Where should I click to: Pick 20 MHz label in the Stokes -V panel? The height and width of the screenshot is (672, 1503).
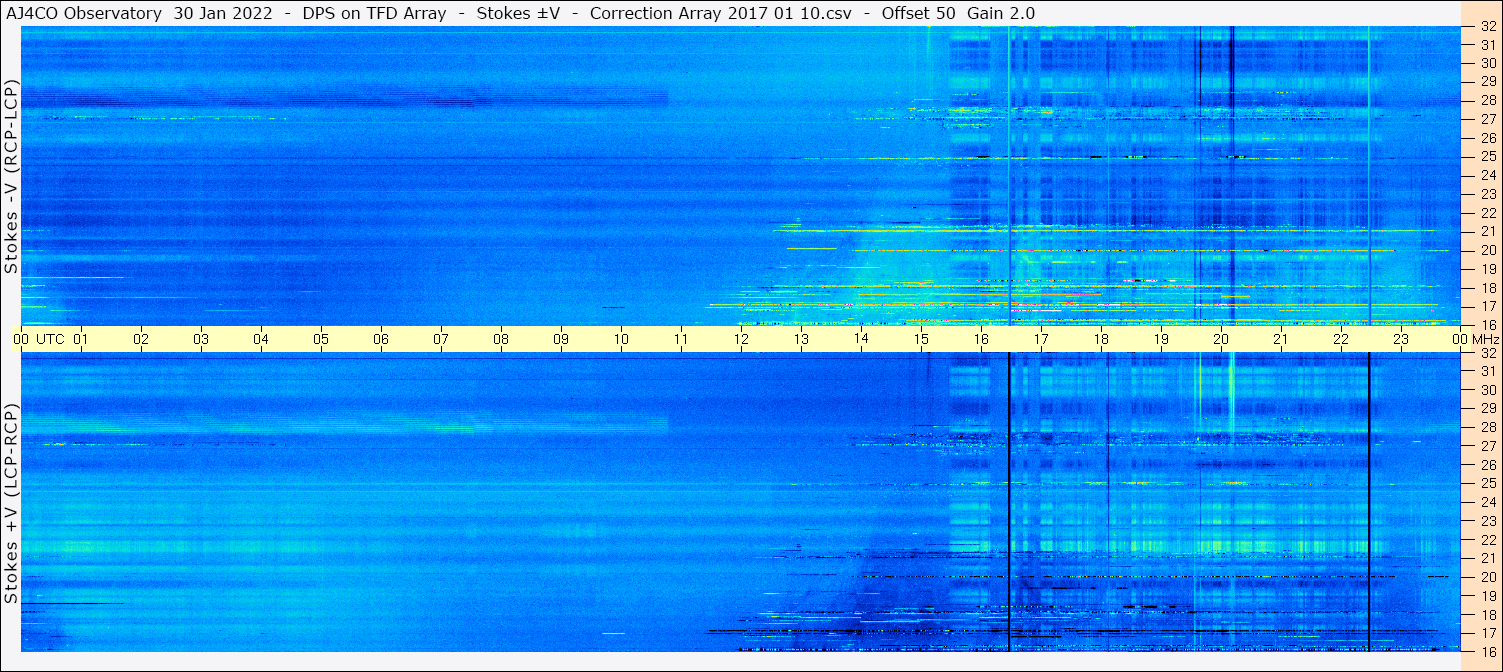[1487, 250]
